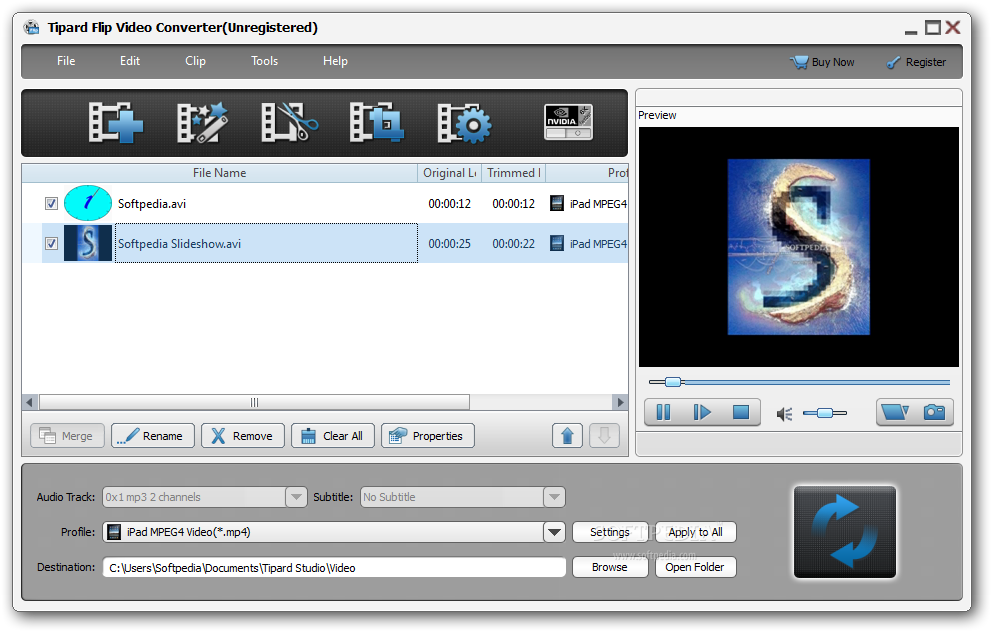
Task: Click the 00:00:22 trimmed length cell
Action: tap(513, 244)
